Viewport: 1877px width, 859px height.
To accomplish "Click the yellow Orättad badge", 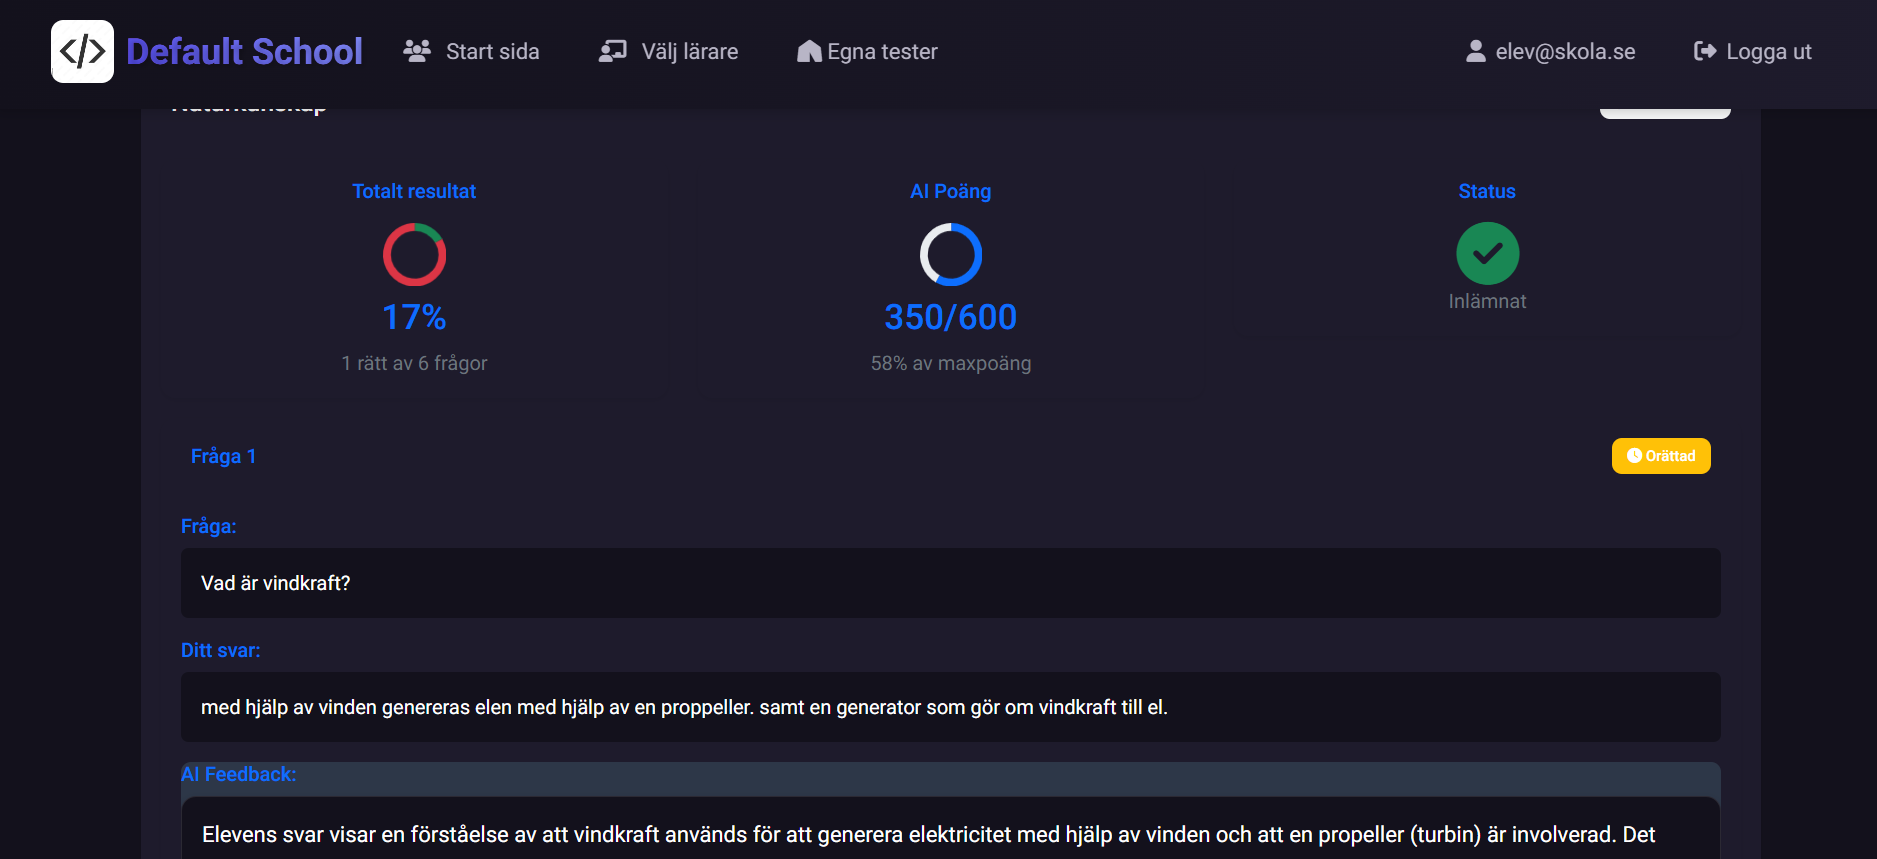I will tap(1660, 456).
